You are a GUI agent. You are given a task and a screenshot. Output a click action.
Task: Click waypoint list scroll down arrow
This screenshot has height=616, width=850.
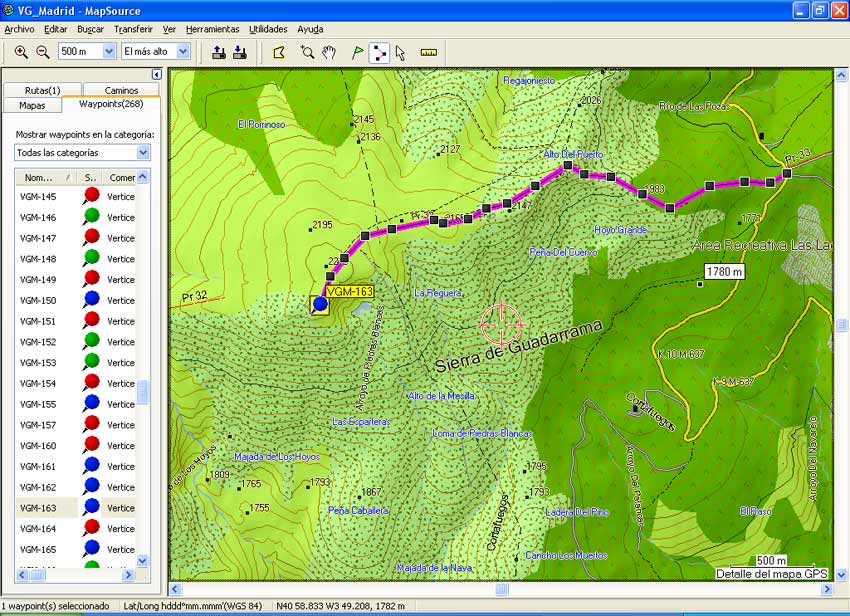point(143,561)
